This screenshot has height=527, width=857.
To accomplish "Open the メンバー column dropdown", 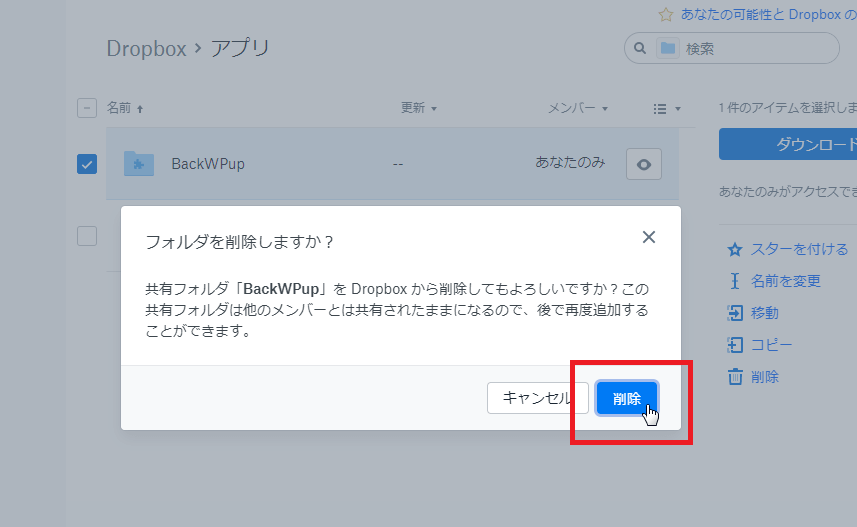I will pyautogui.click(x=577, y=108).
